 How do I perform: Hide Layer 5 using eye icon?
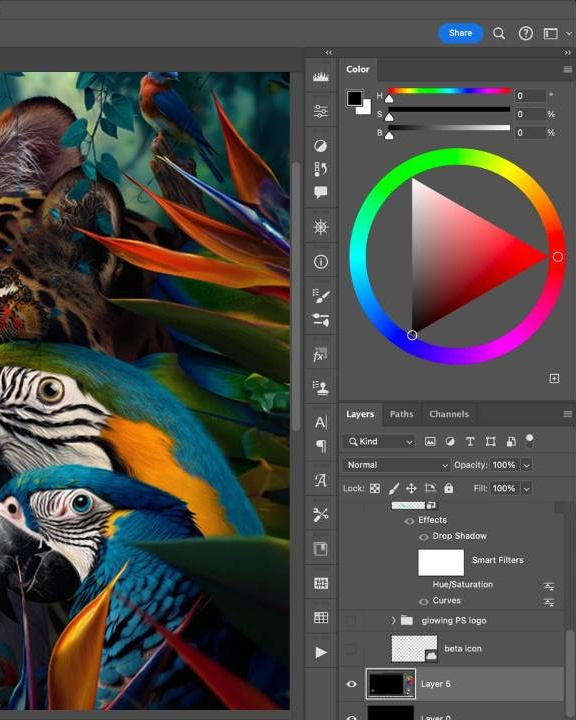pyautogui.click(x=351, y=684)
